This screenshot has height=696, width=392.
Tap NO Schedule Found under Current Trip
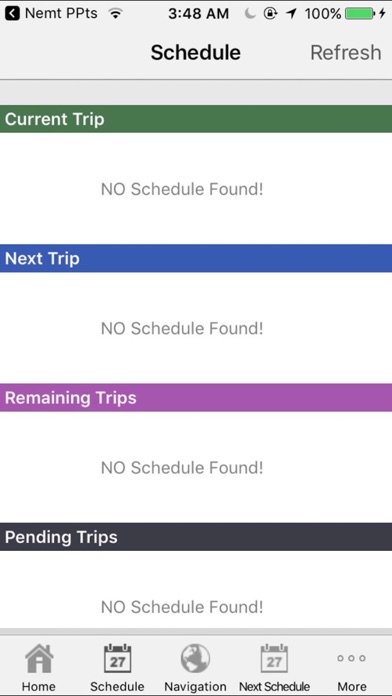pos(182,190)
